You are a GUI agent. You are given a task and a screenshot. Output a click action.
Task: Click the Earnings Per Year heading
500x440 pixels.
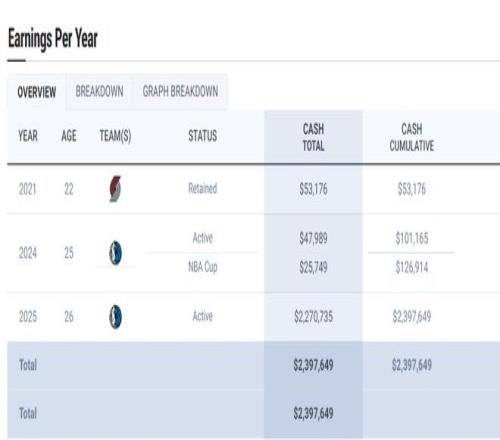(53, 39)
